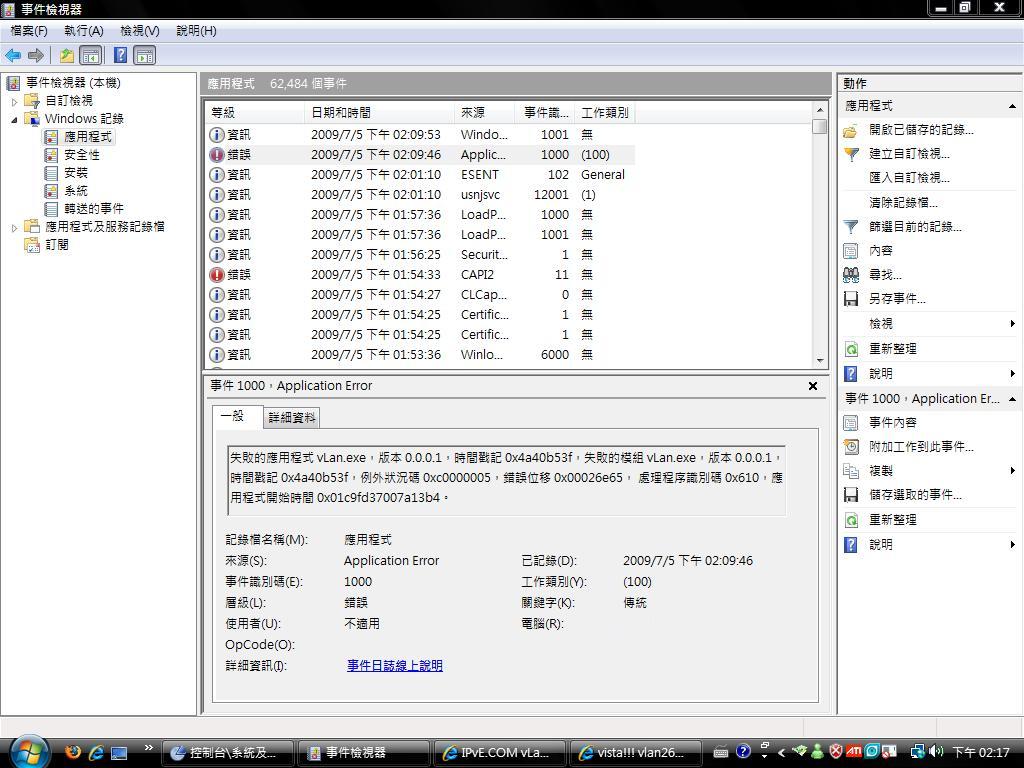Click 開啟已儲存的記錄 in the actions pane
The height and width of the screenshot is (768, 1024).
click(x=920, y=130)
